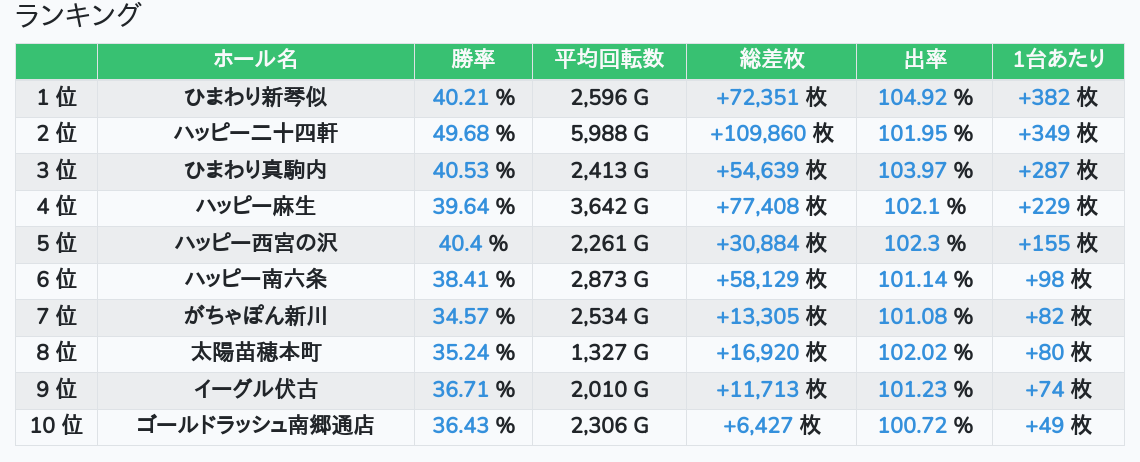Click ゴールドラッシュ南郷通店 hall name

click(x=255, y=425)
